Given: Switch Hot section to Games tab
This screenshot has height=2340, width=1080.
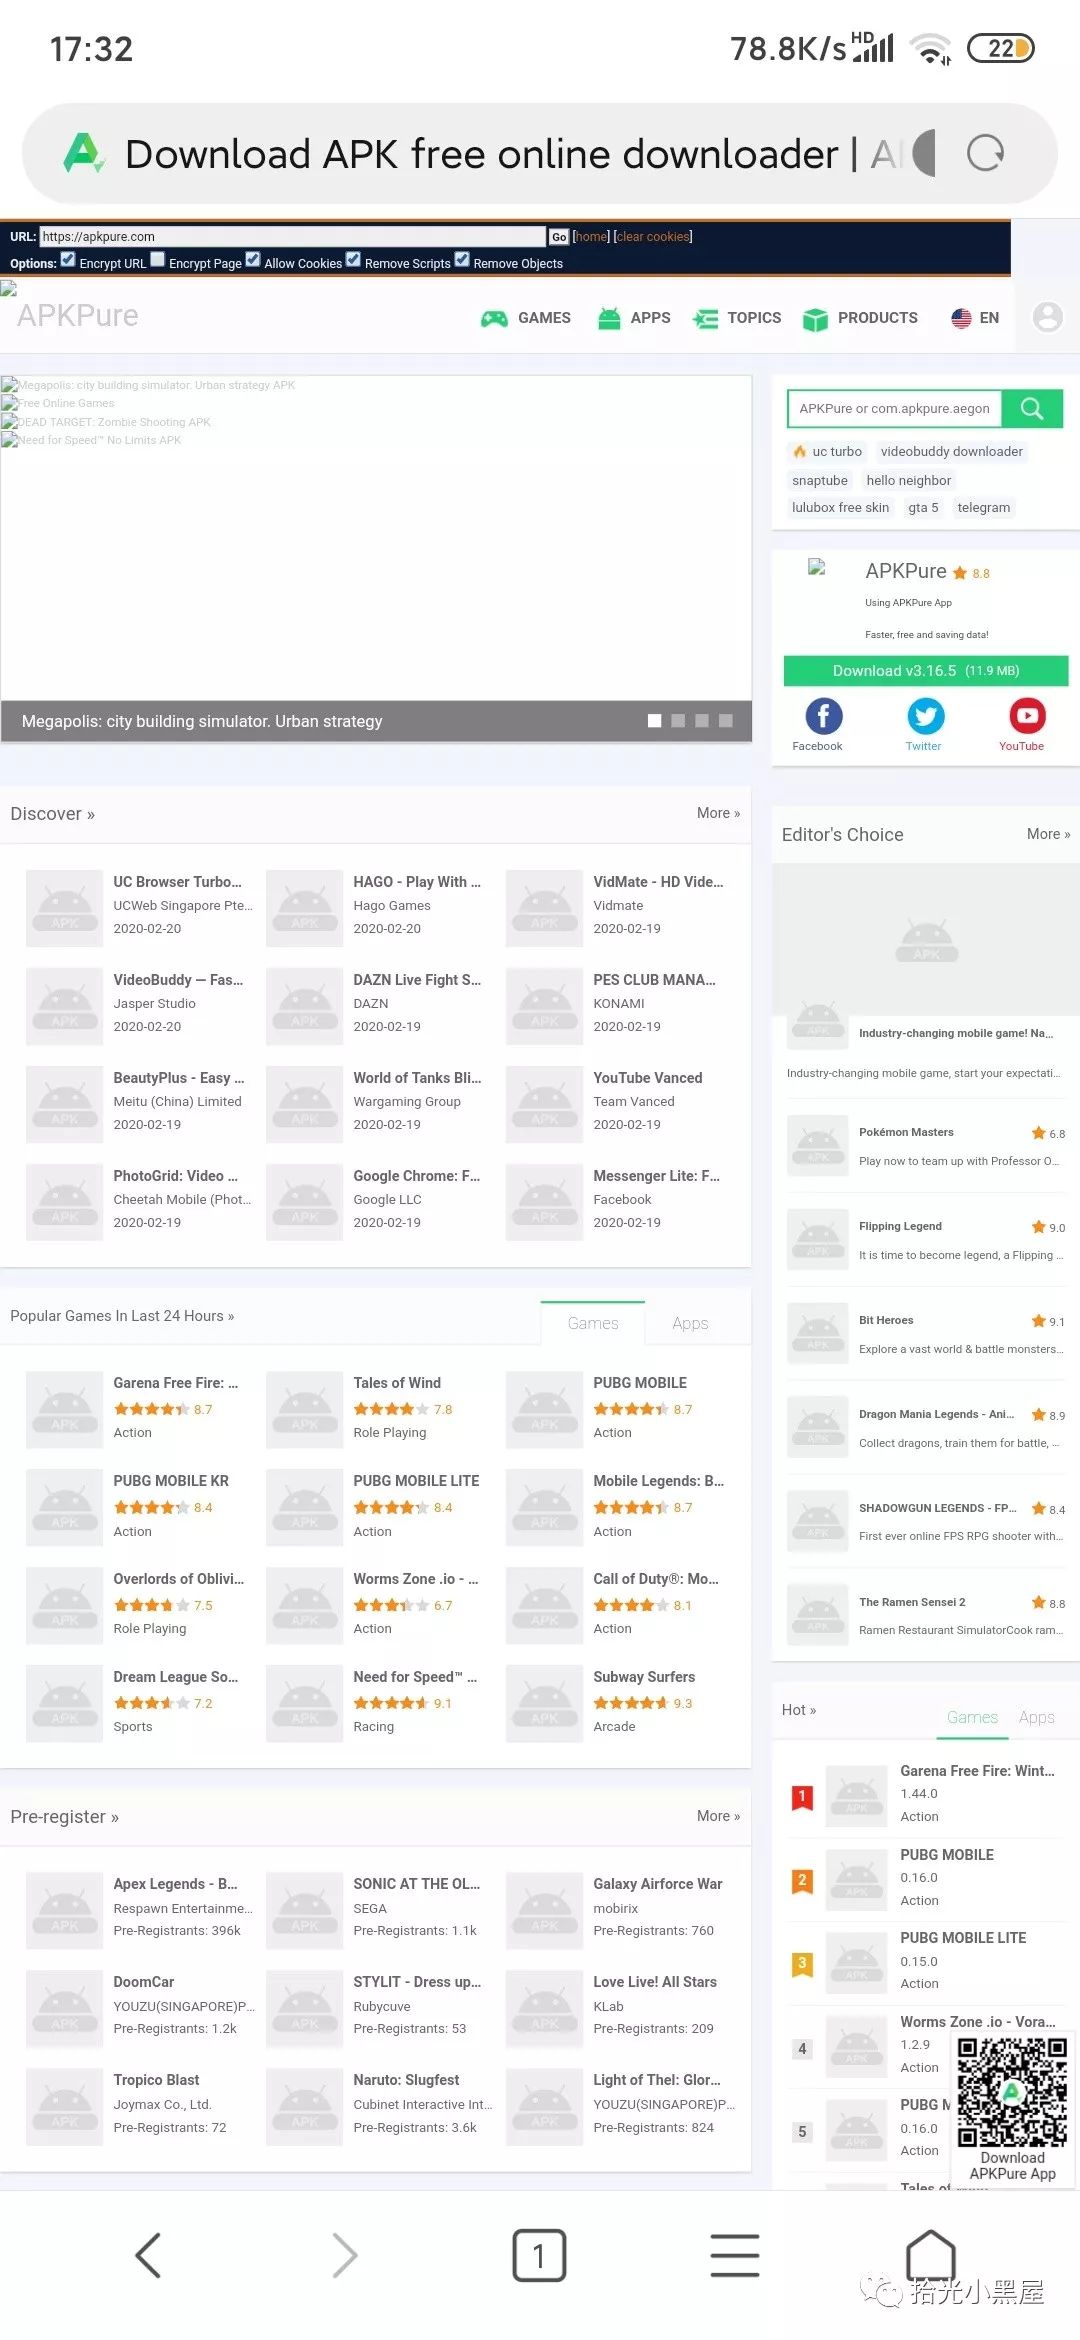Looking at the screenshot, I should click(972, 1717).
